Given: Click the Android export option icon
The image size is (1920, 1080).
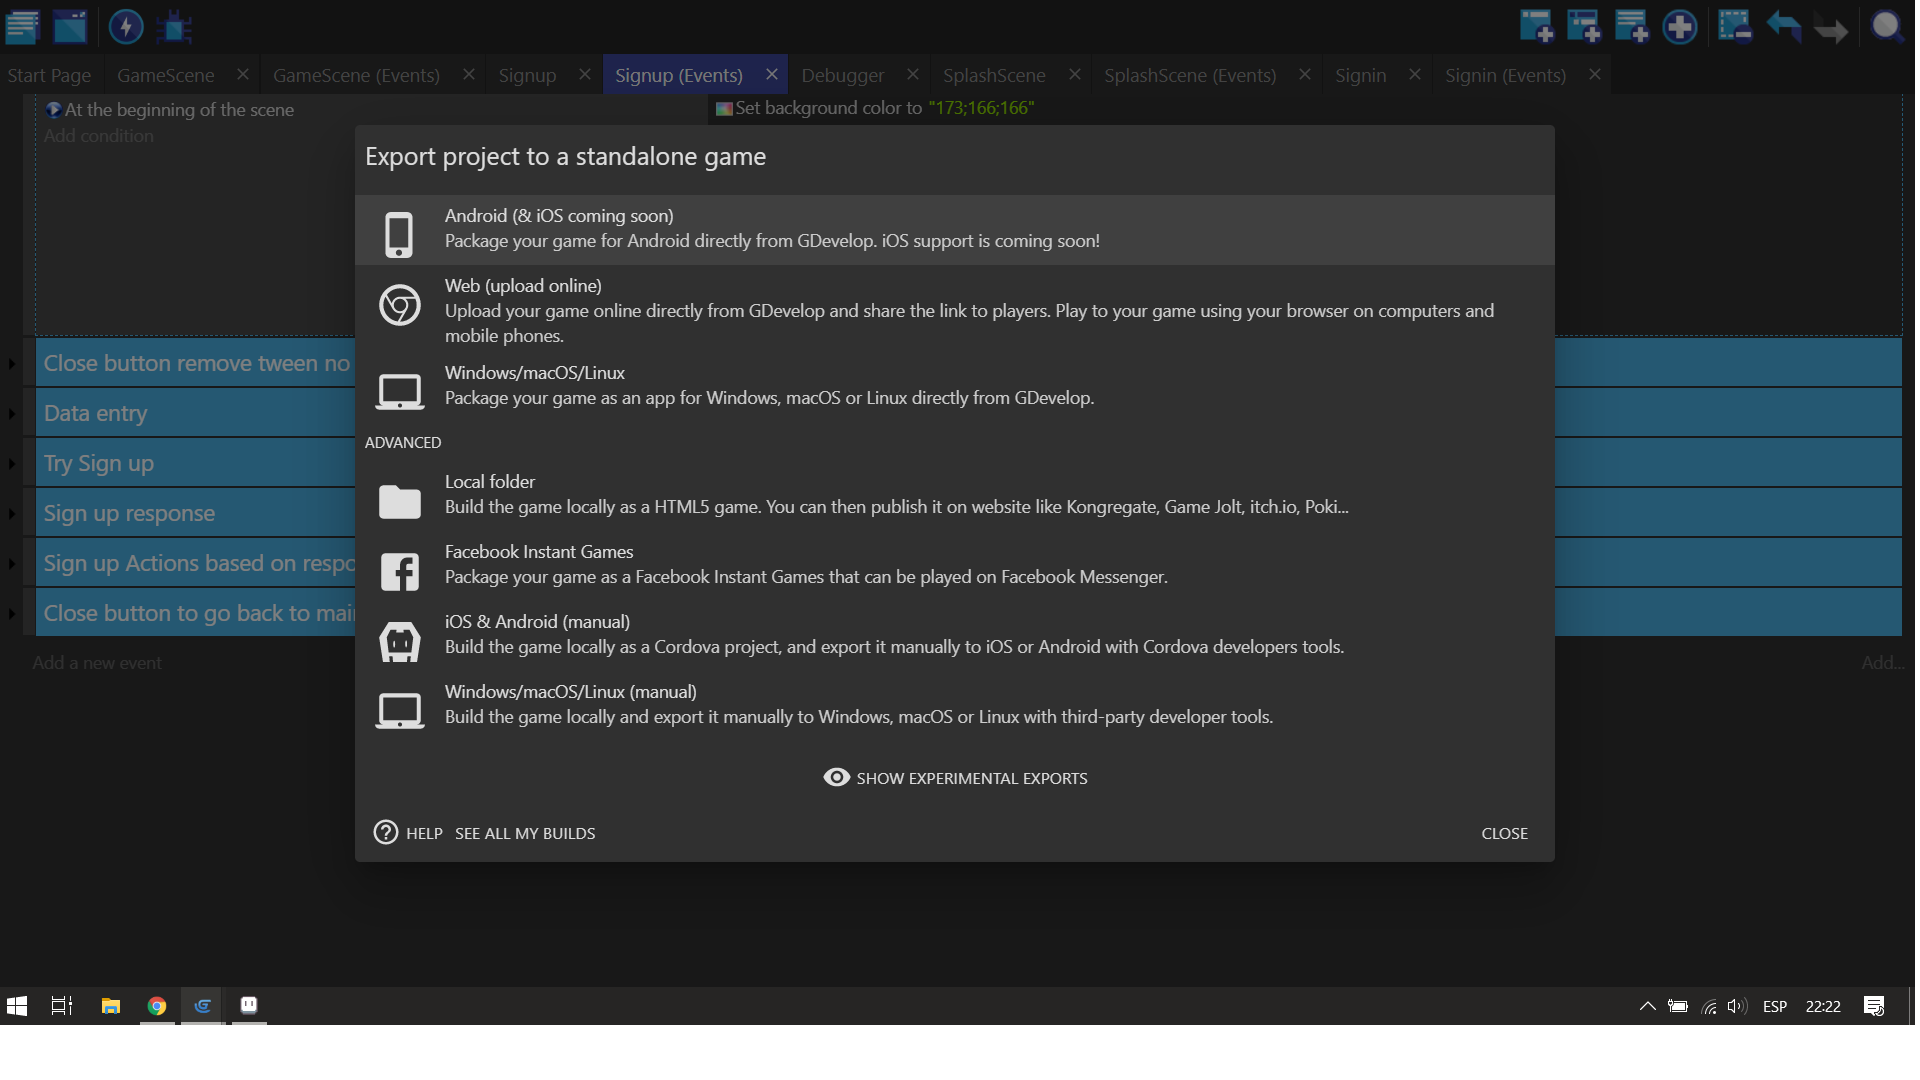Looking at the screenshot, I should (398, 229).
